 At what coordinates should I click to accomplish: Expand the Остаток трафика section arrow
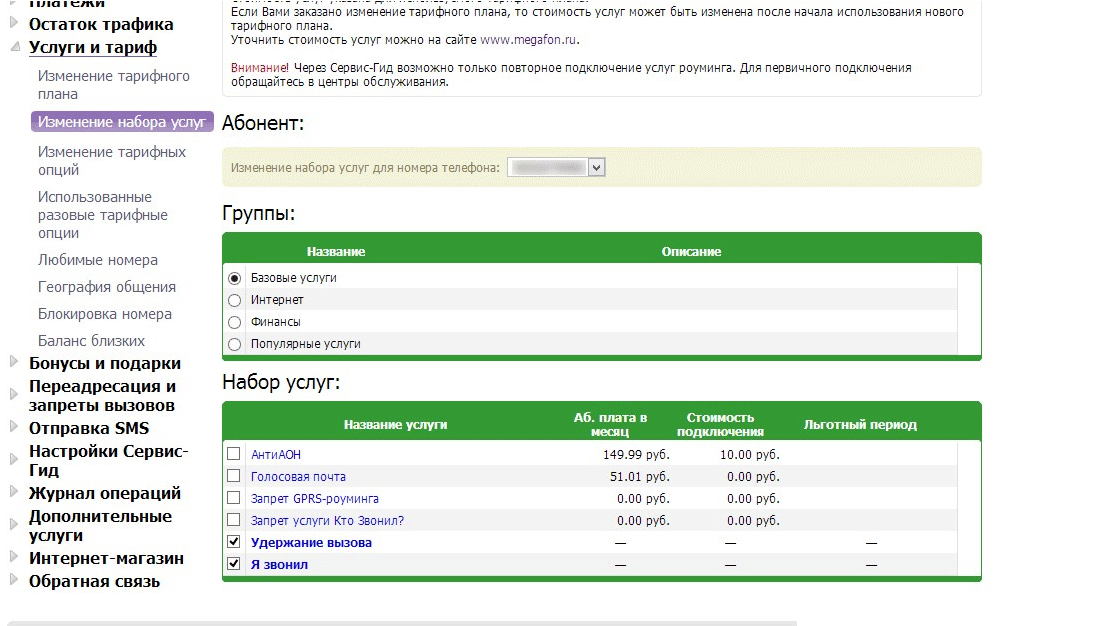click(x=14, y=23)
